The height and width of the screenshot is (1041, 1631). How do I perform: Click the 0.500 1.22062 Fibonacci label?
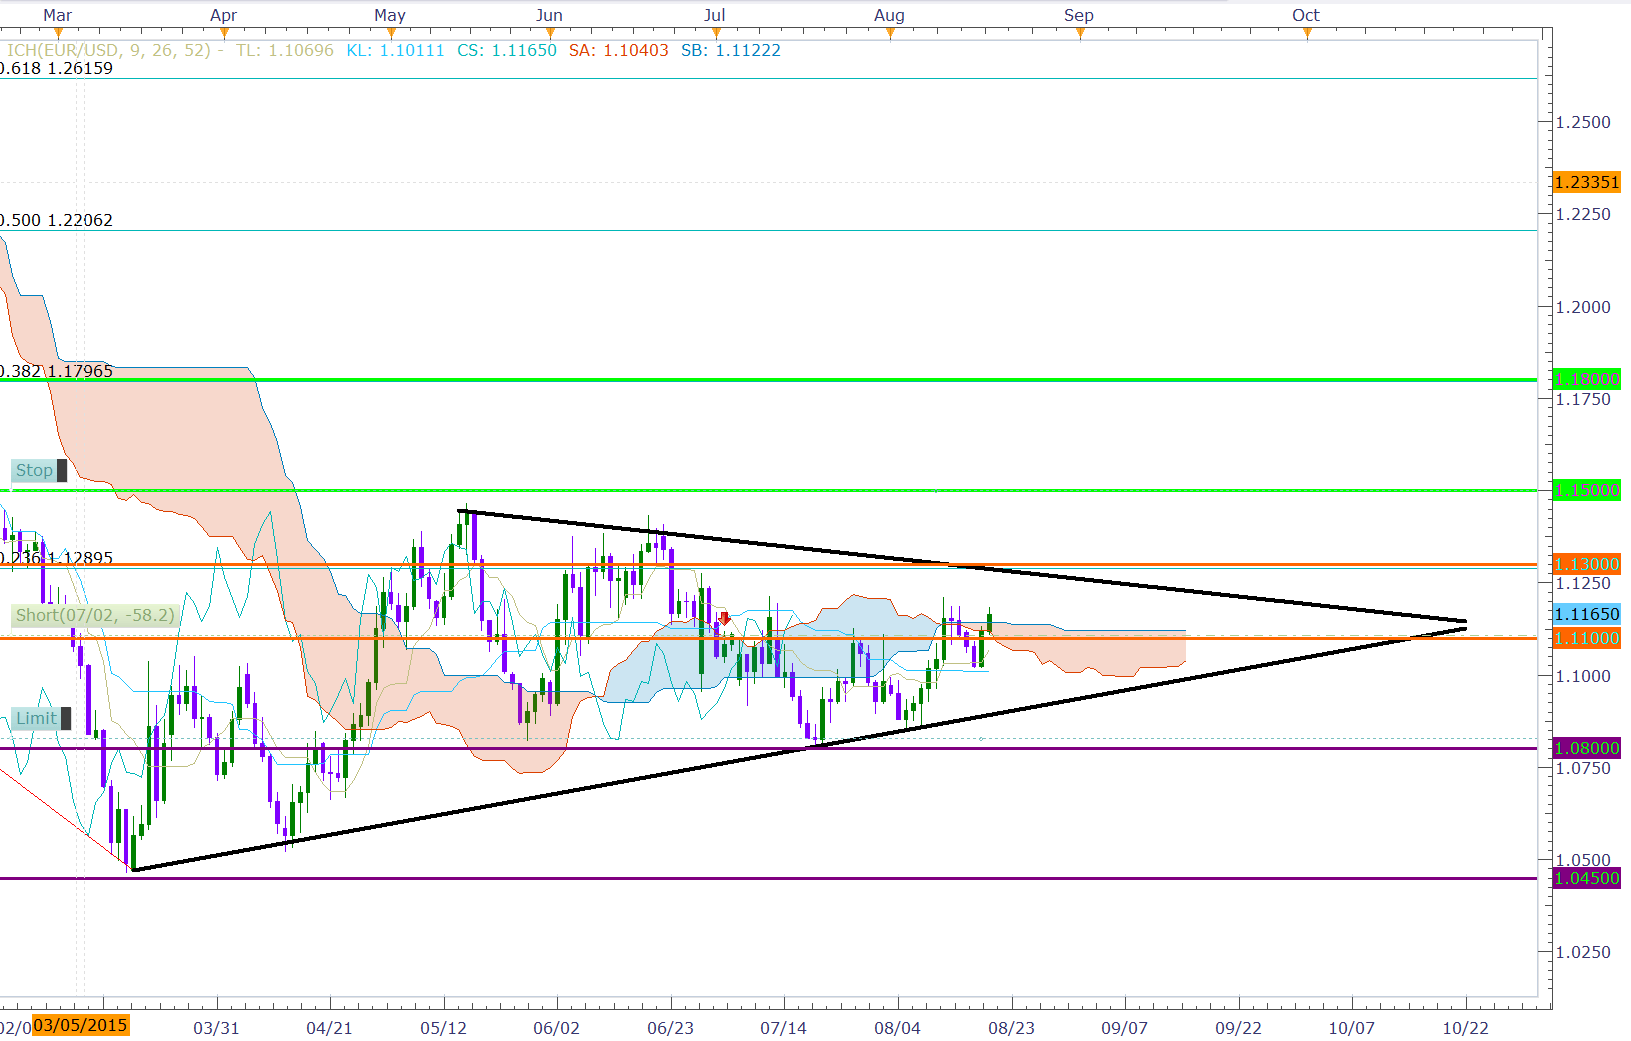[56, 220]
